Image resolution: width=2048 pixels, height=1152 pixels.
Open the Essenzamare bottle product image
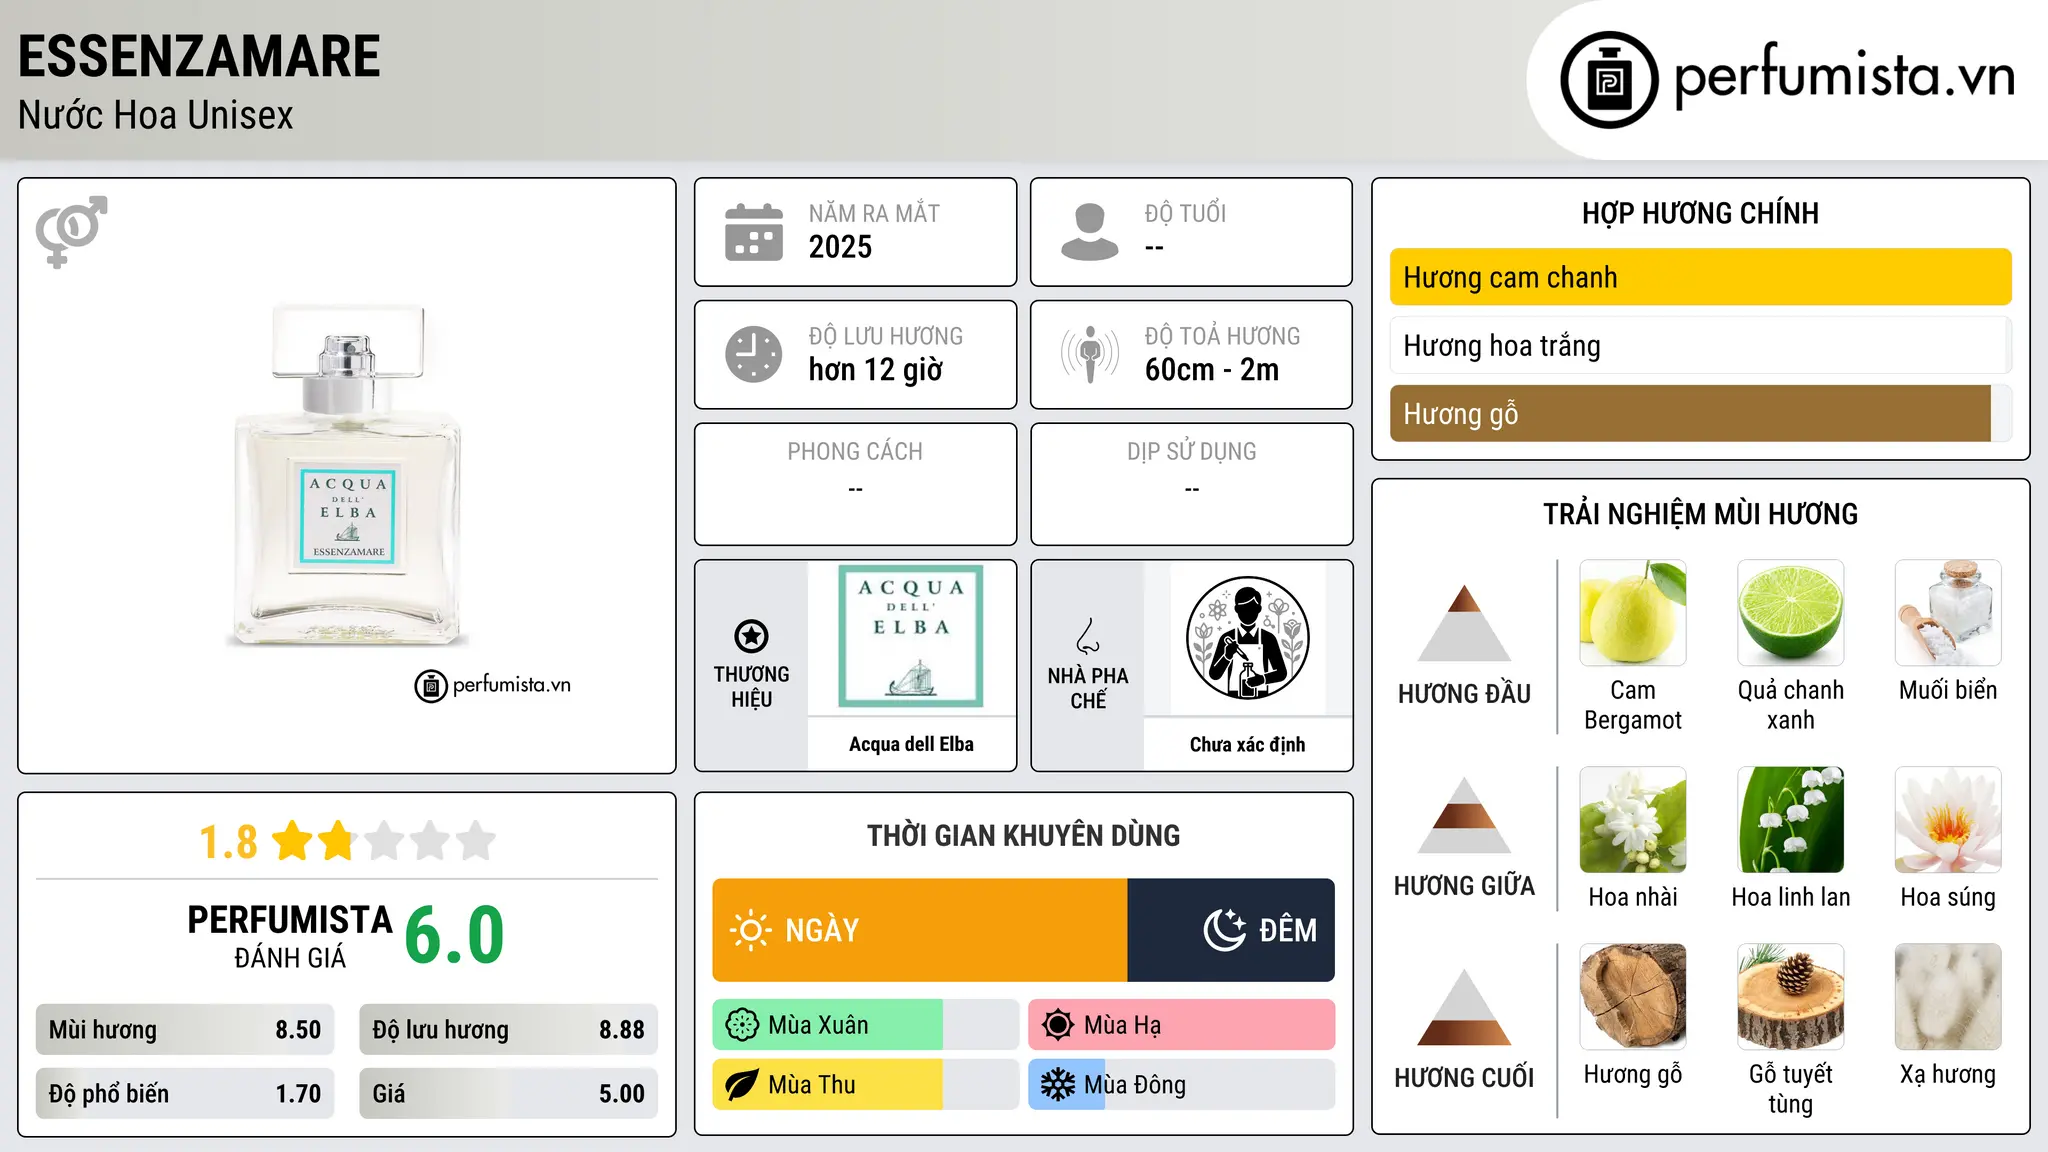click(x=347, y=476)
